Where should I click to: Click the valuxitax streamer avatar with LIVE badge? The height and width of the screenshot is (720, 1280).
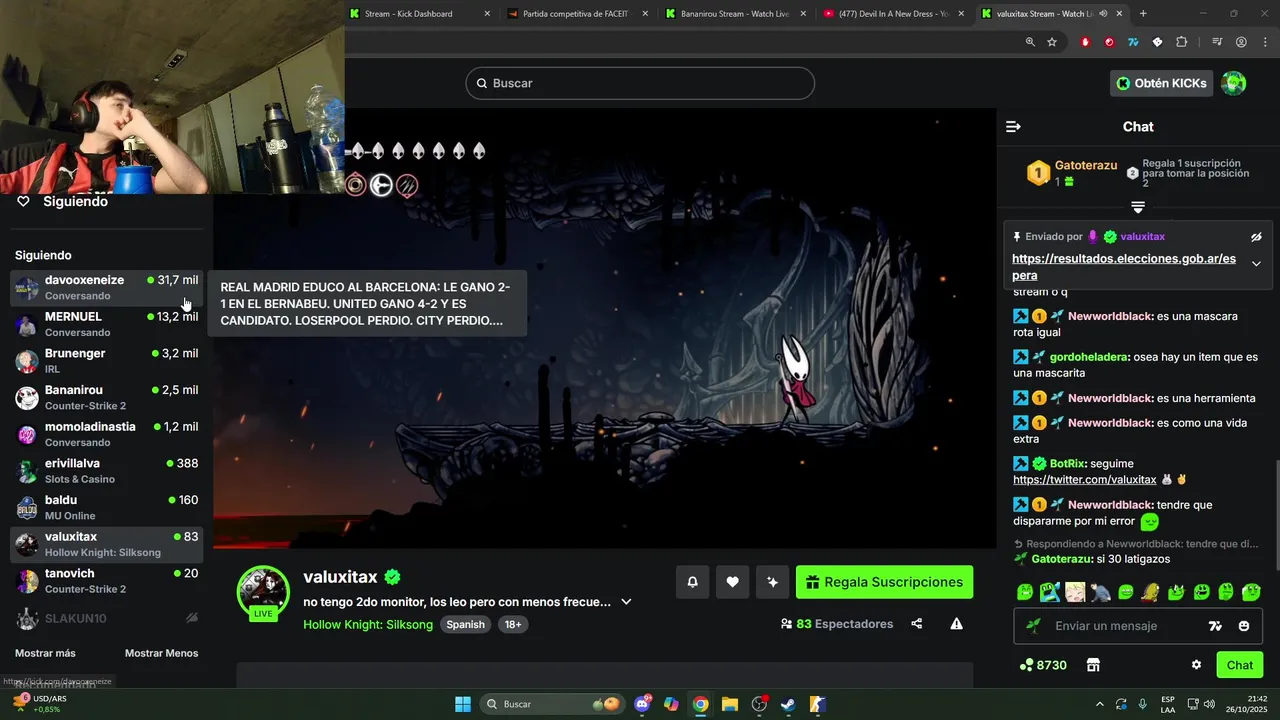pyautogui.click(x=263, y=593)
